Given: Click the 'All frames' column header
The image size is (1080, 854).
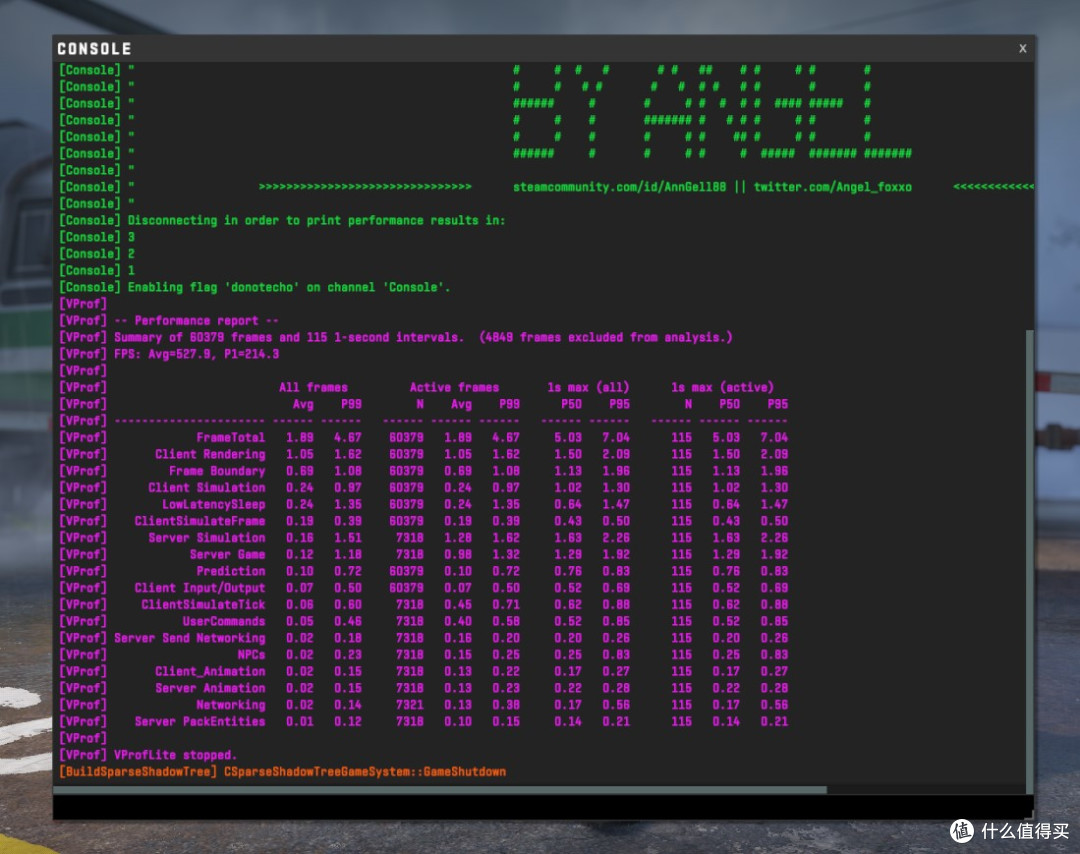Looking at the screenshot, I should (313, 387).
